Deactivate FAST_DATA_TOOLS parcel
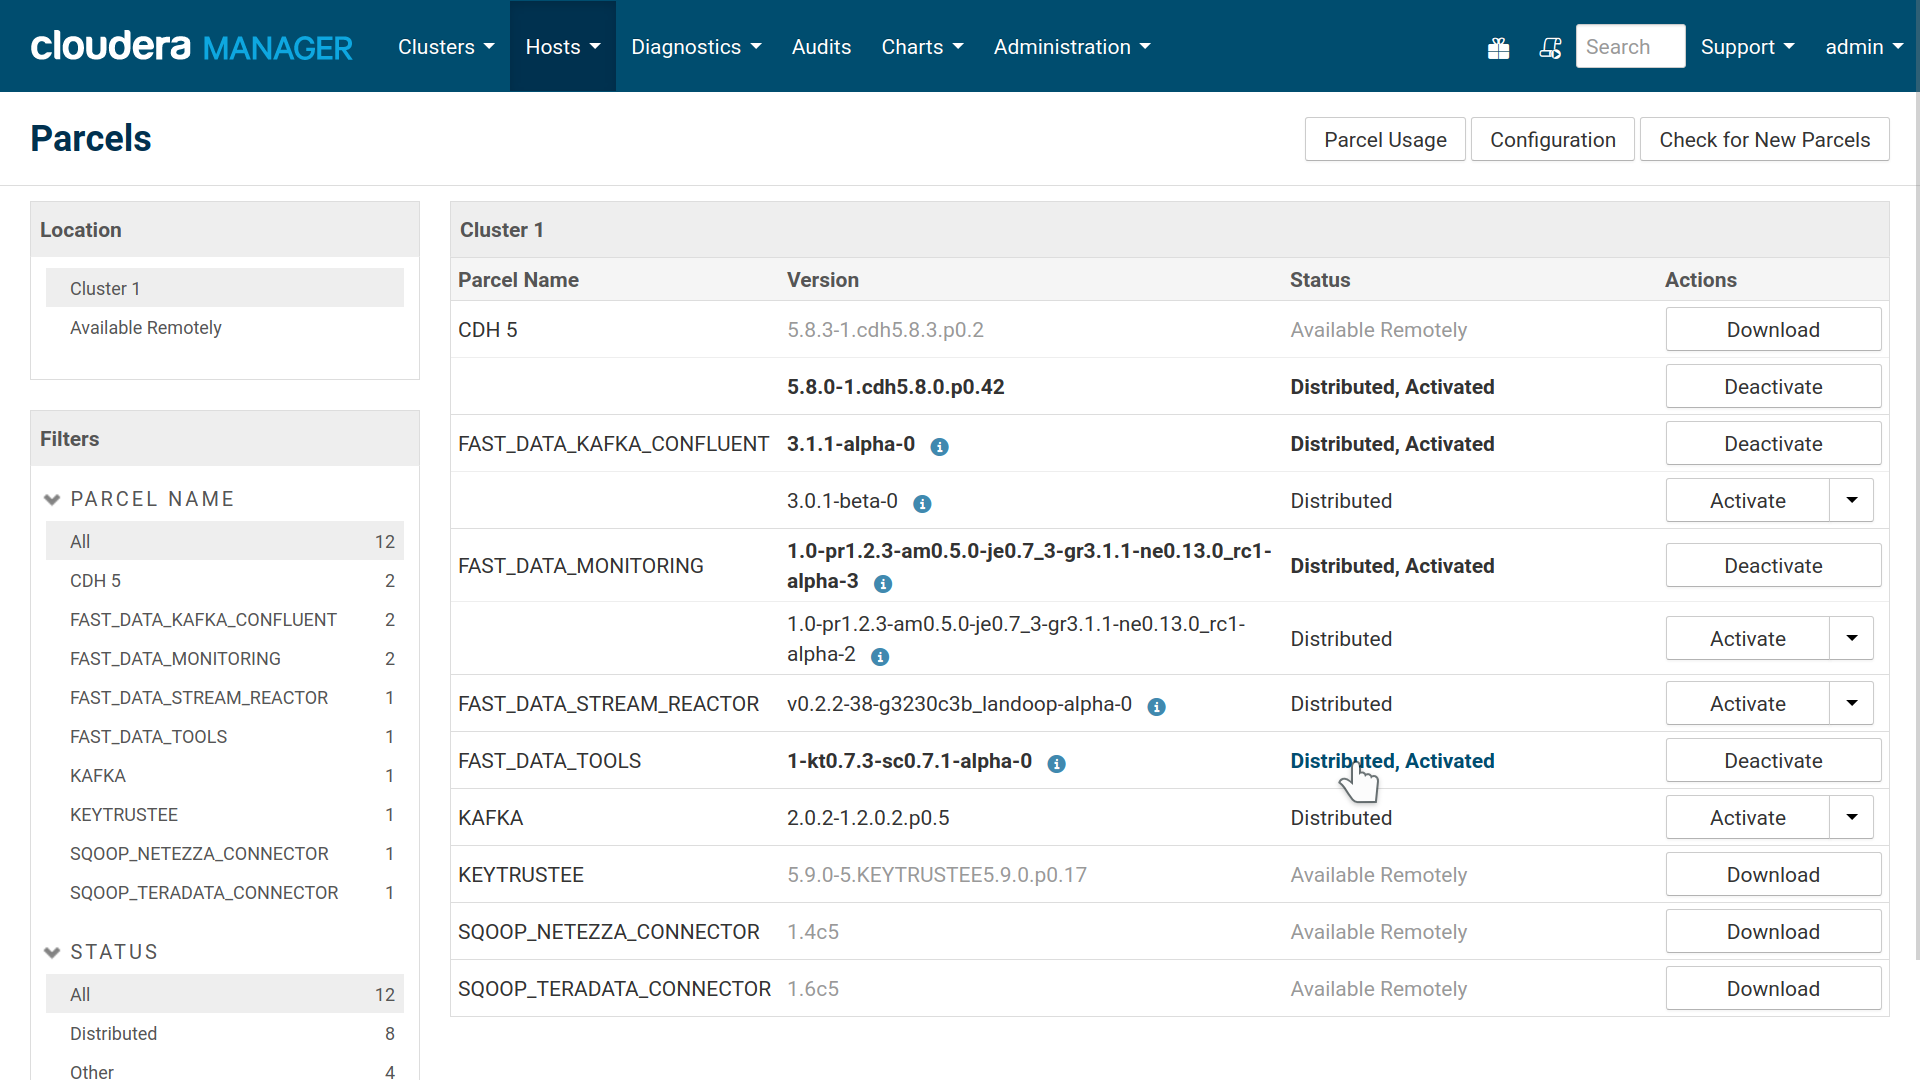The height and width of the screenshot is (1080, 1920). click(x=1773, y=760)
